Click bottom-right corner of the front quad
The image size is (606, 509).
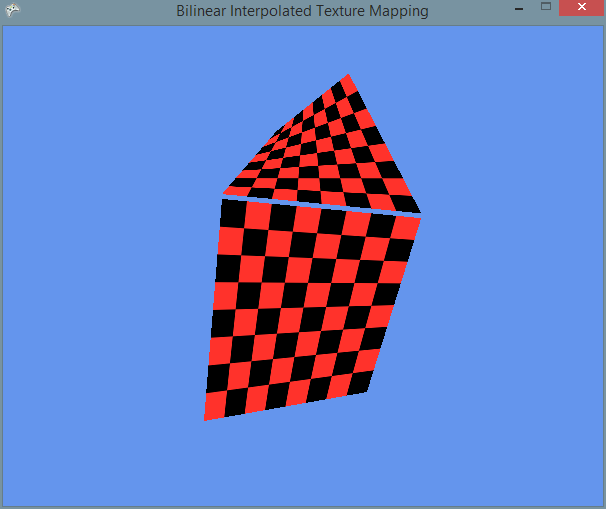point(367,389)
